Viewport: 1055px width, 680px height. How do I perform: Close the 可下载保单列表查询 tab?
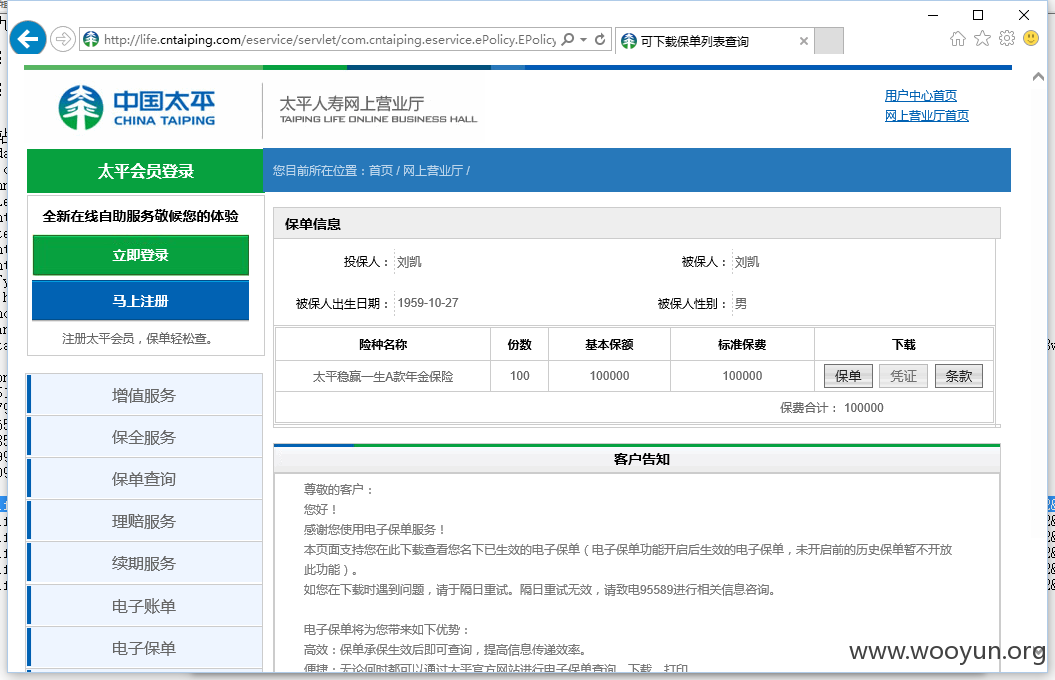click(803, 41)
